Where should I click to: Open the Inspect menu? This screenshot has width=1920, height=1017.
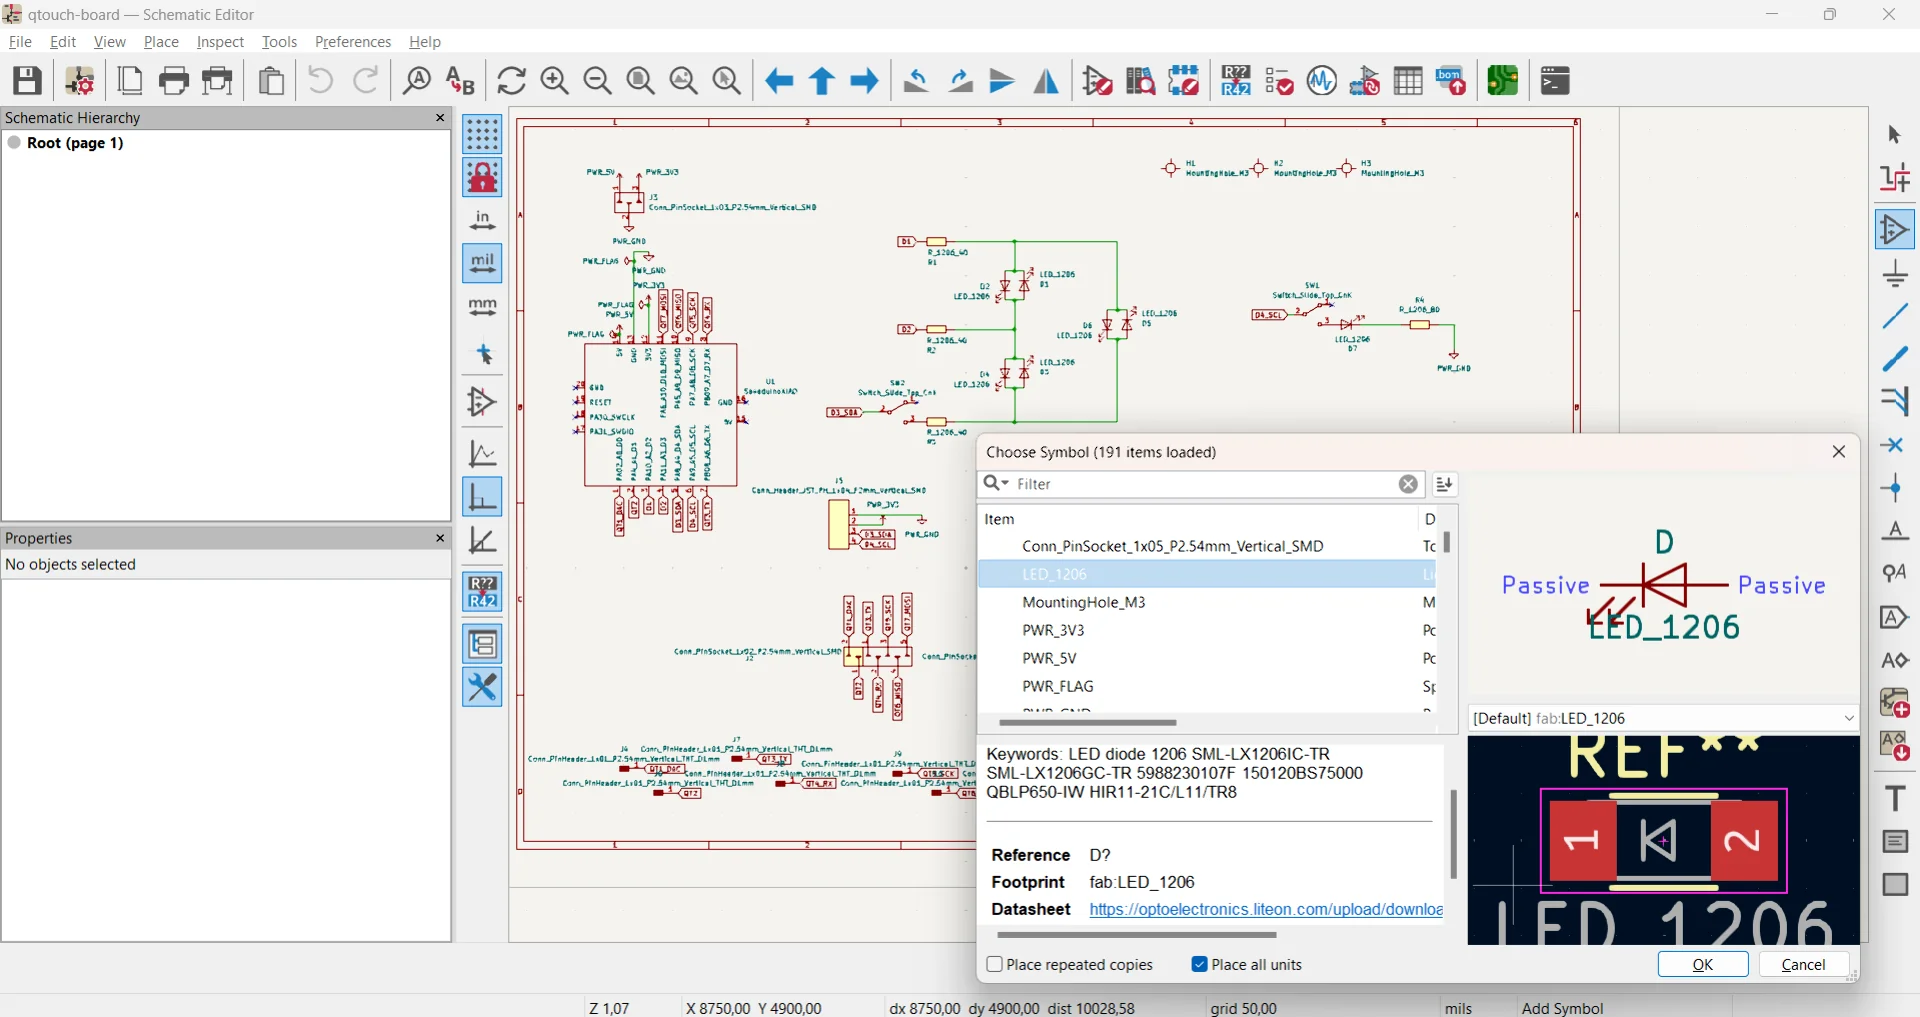(220, 42)
